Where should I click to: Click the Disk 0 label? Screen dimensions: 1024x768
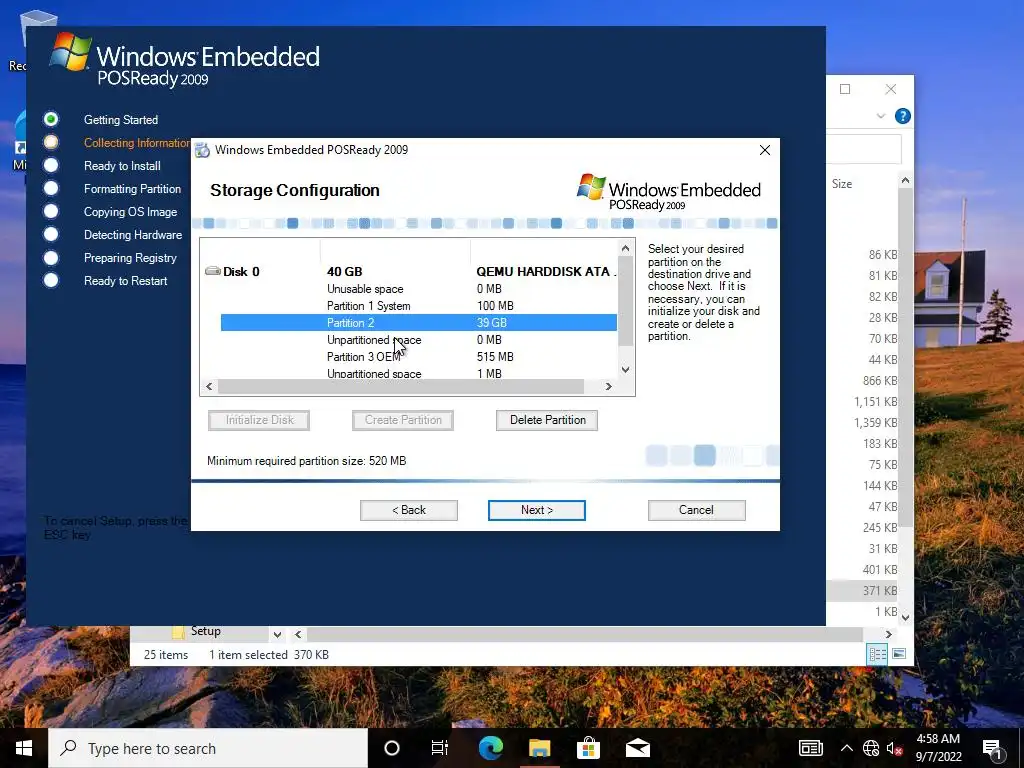click(241, 272)
